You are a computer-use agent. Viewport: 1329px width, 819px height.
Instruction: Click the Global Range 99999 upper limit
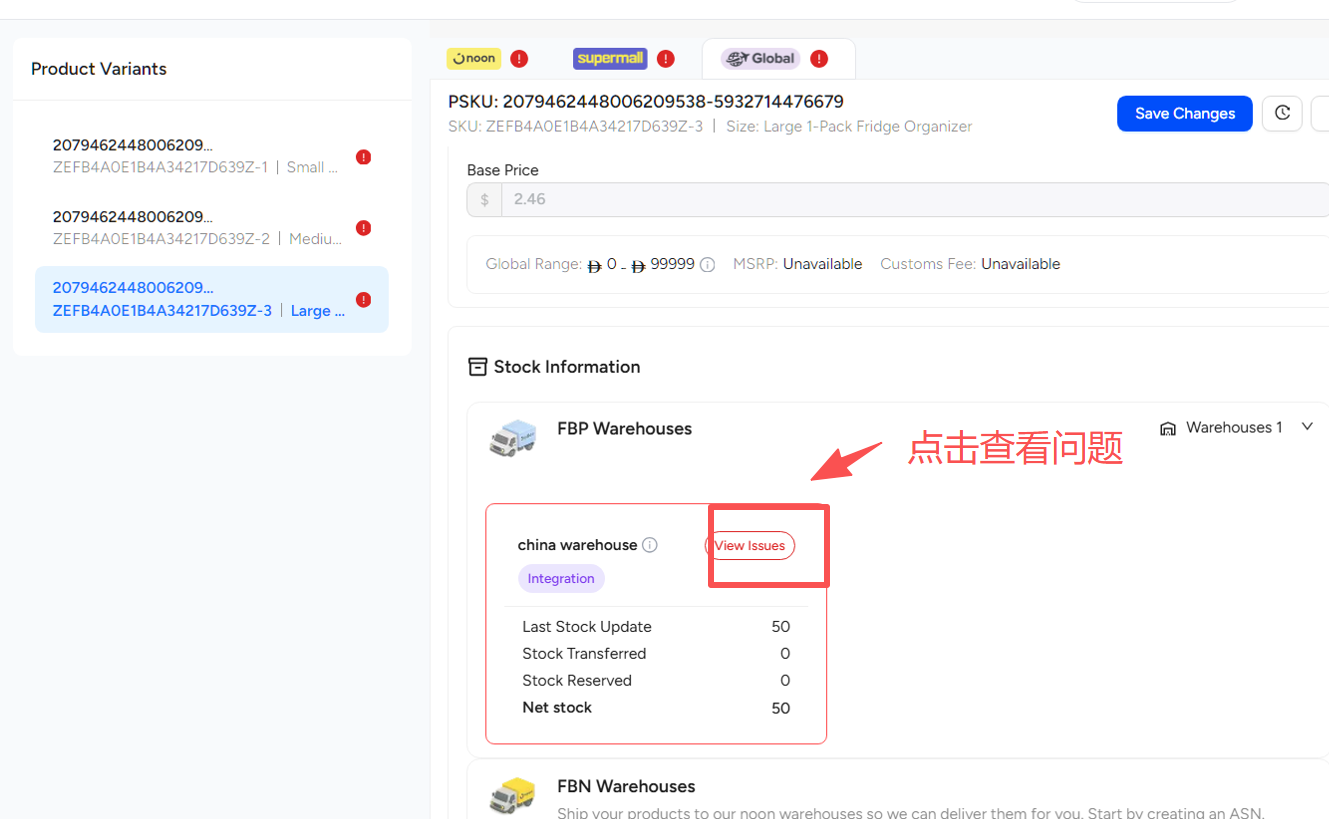(x=672, y=264)
